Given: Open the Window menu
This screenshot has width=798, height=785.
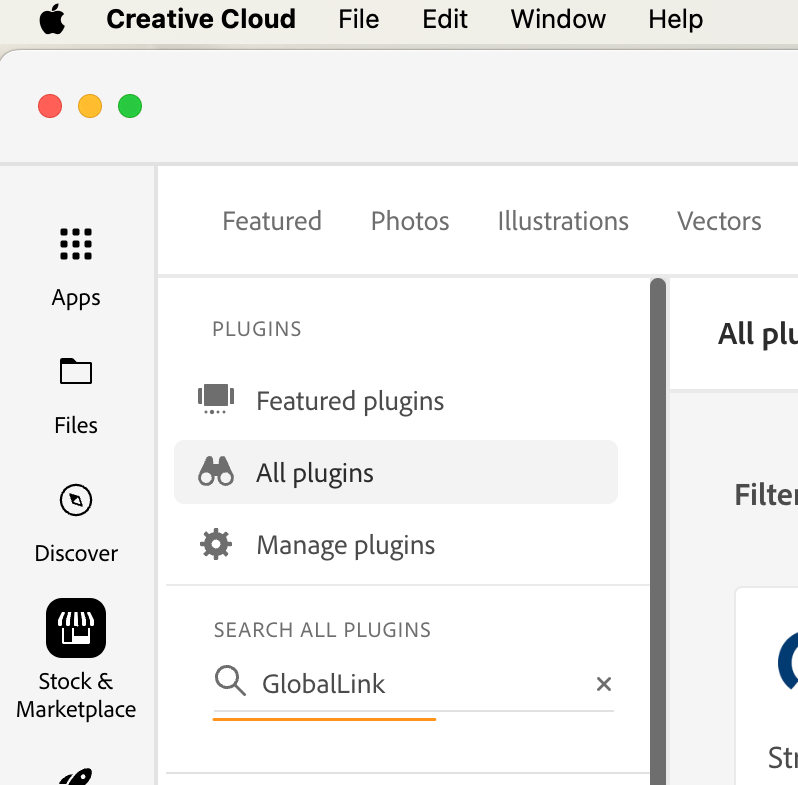Looking at the screenshot, I should (x=558, y=19).
